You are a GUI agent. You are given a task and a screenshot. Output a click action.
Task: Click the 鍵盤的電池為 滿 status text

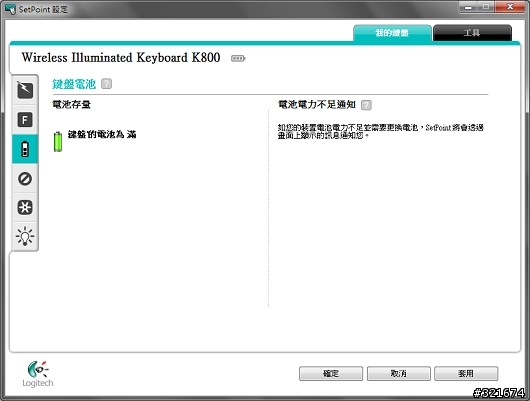point(102,134)
